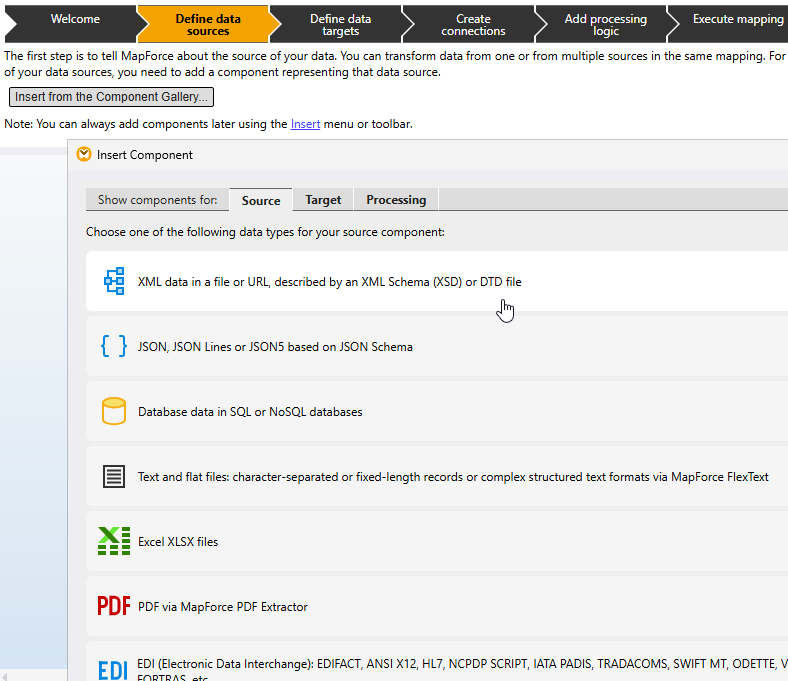Open the Add processing logic step

605,25
